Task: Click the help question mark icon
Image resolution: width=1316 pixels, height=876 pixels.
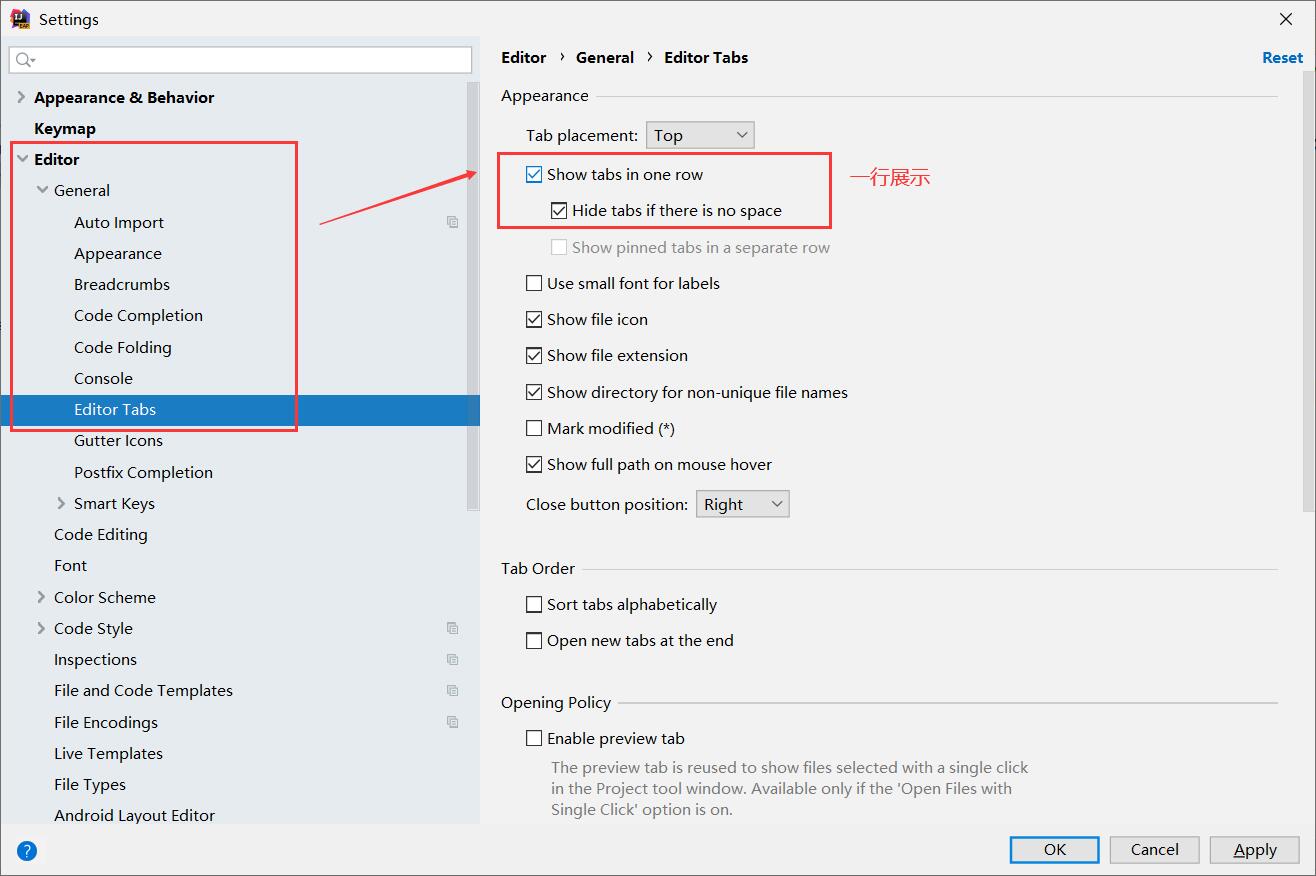Action: click(x=27, y=851)
